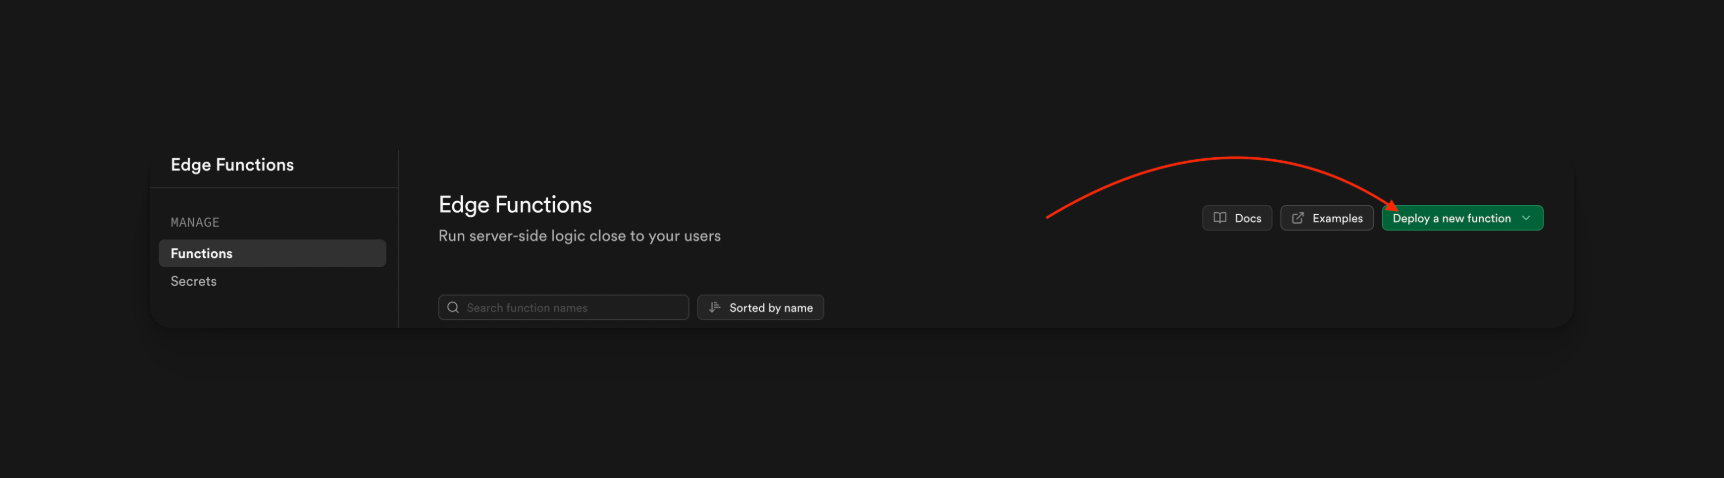Open the Examples button
Screen dimensions: 1724x478
[x=1327, y=218]
